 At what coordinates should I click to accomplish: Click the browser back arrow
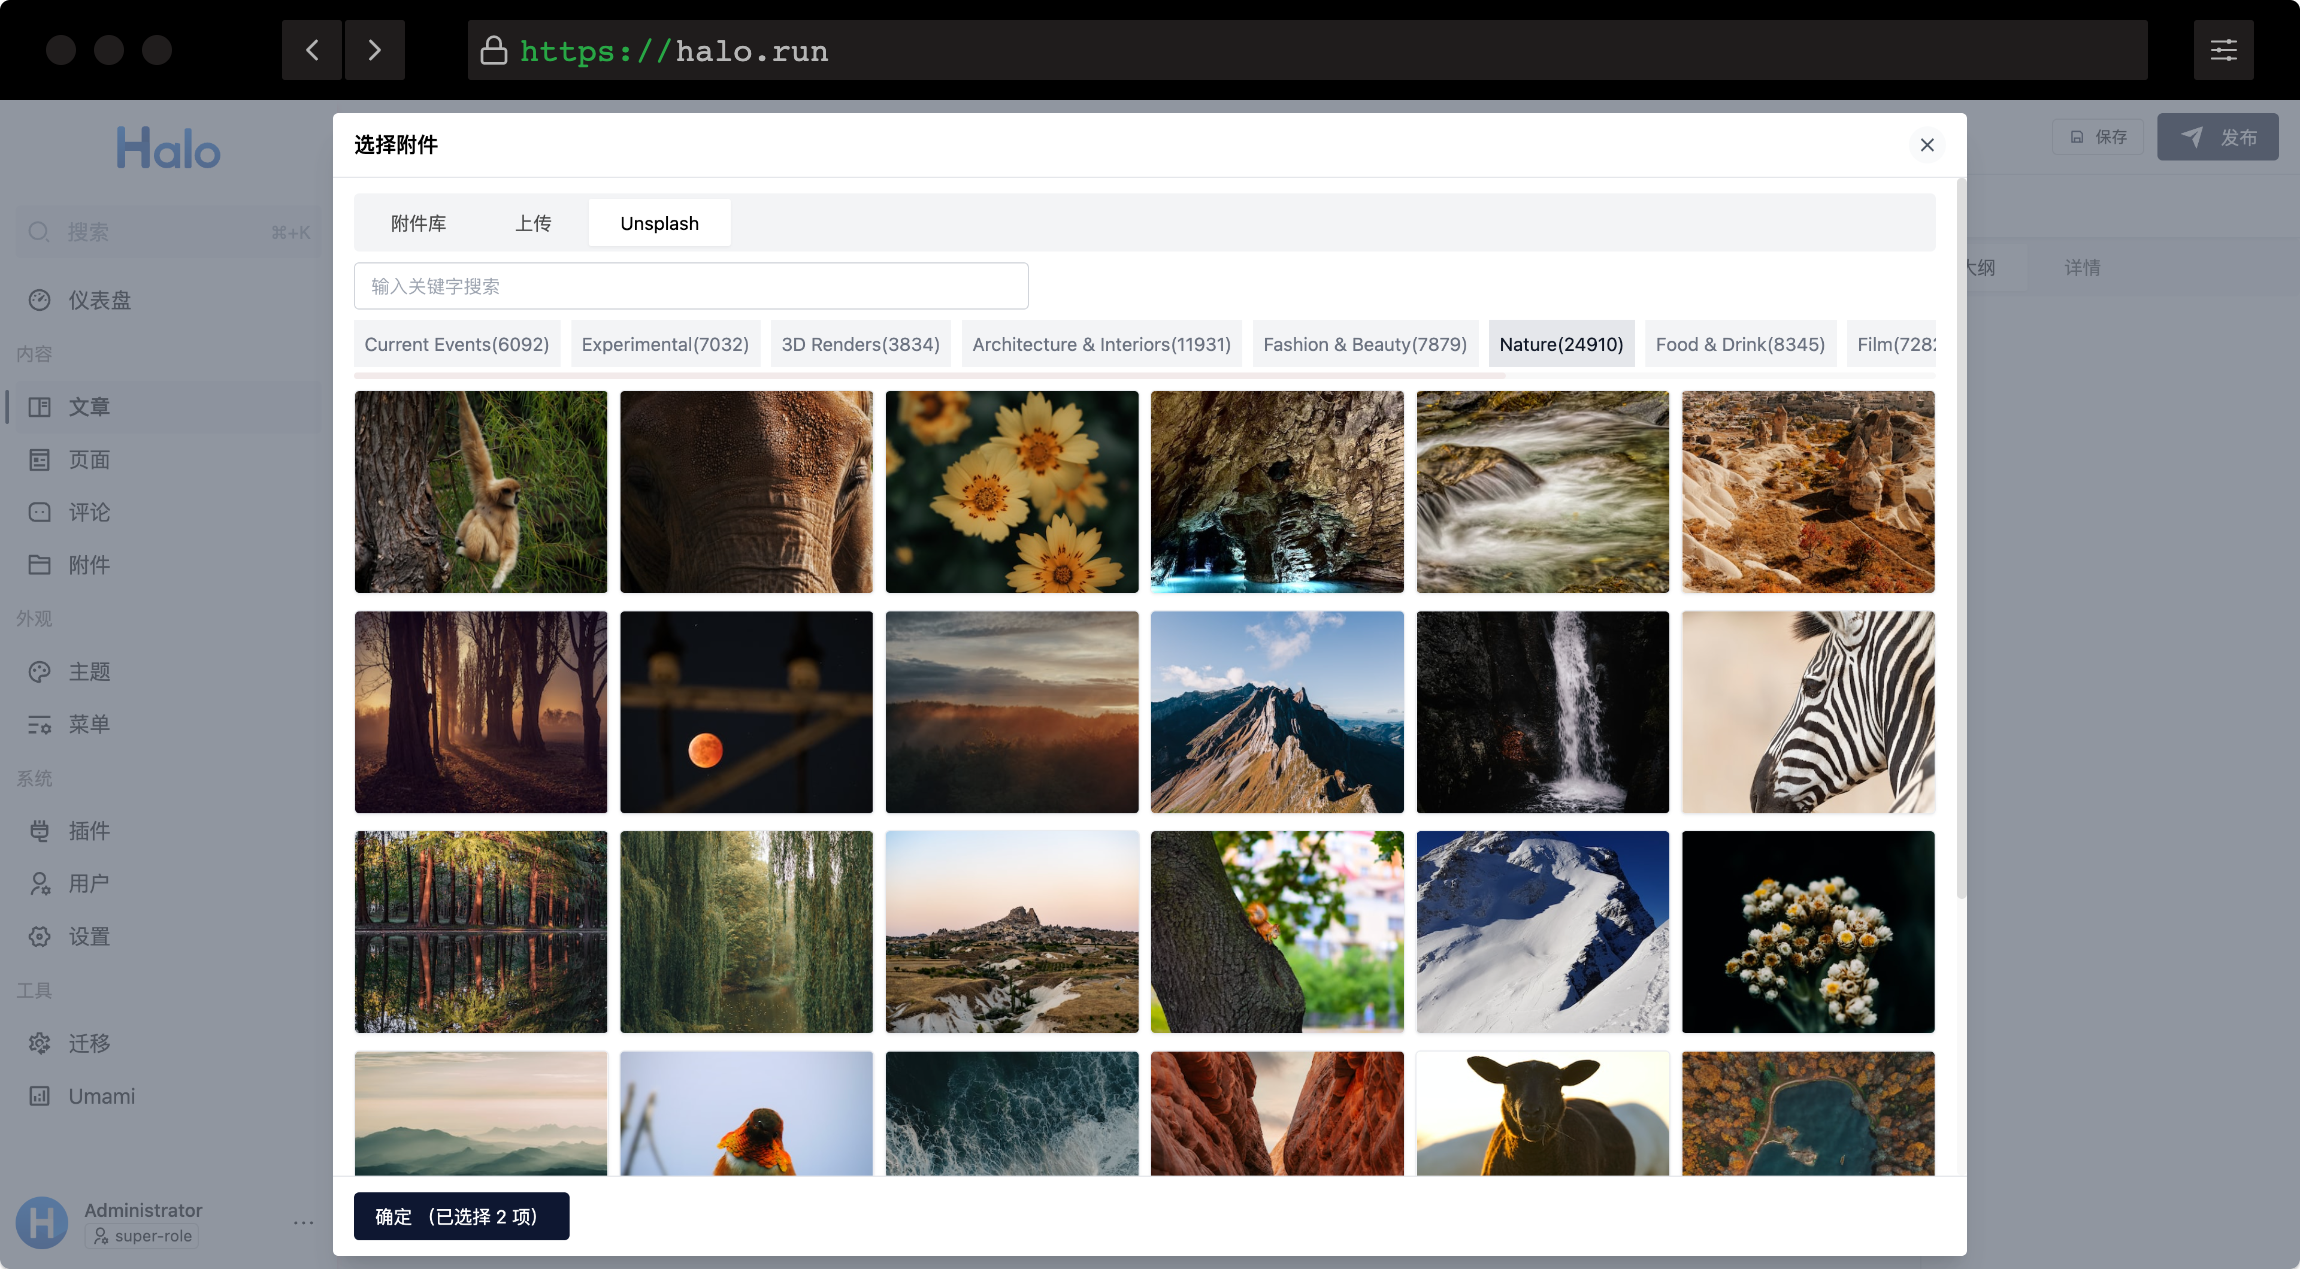[312, 50]
